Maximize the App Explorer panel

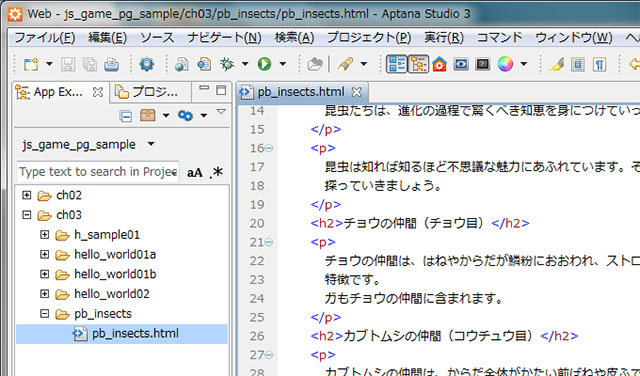point(221,90)
